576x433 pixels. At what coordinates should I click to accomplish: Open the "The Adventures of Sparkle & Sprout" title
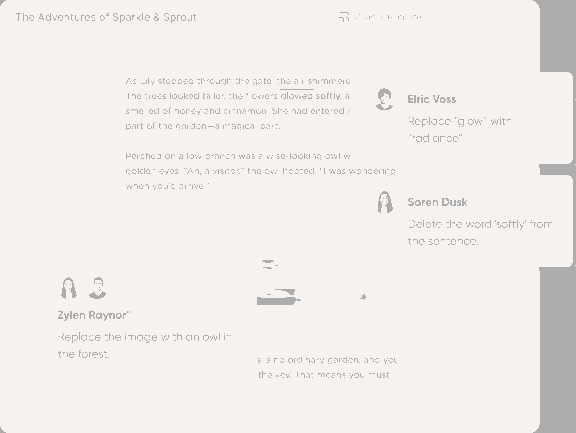point(106,17)
